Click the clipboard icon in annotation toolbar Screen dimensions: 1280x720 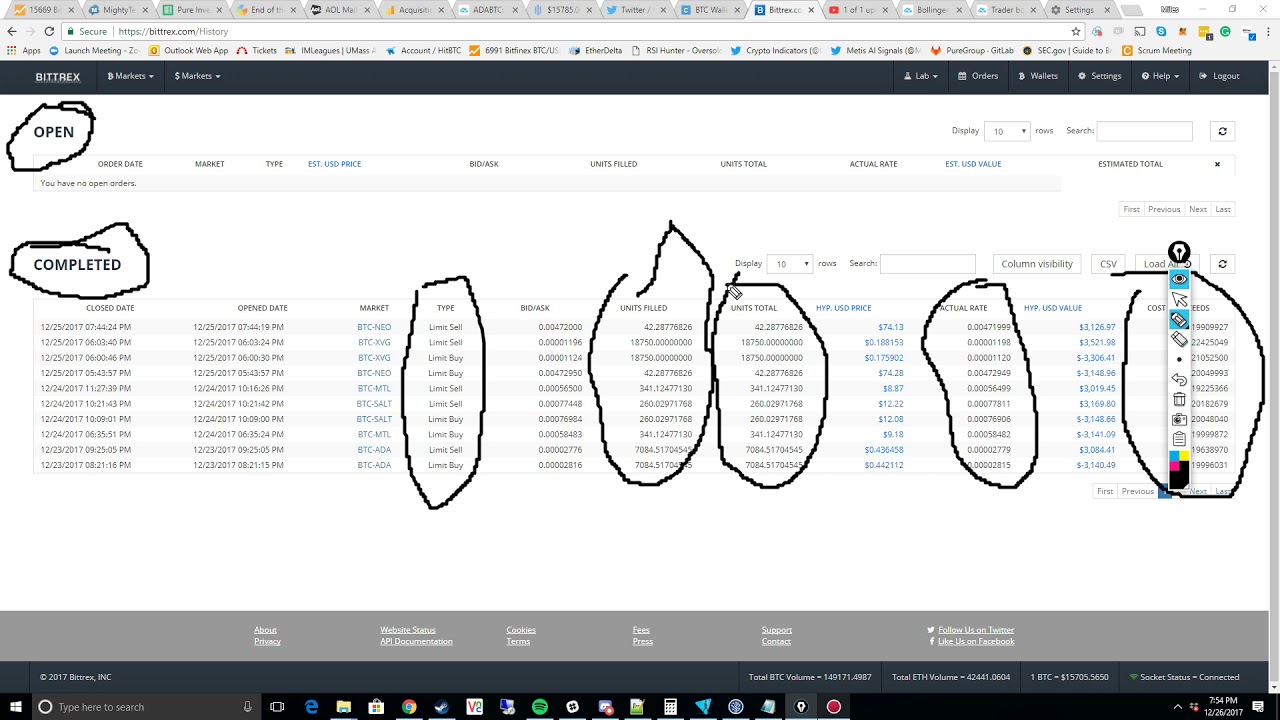(x=1179, y=440)
